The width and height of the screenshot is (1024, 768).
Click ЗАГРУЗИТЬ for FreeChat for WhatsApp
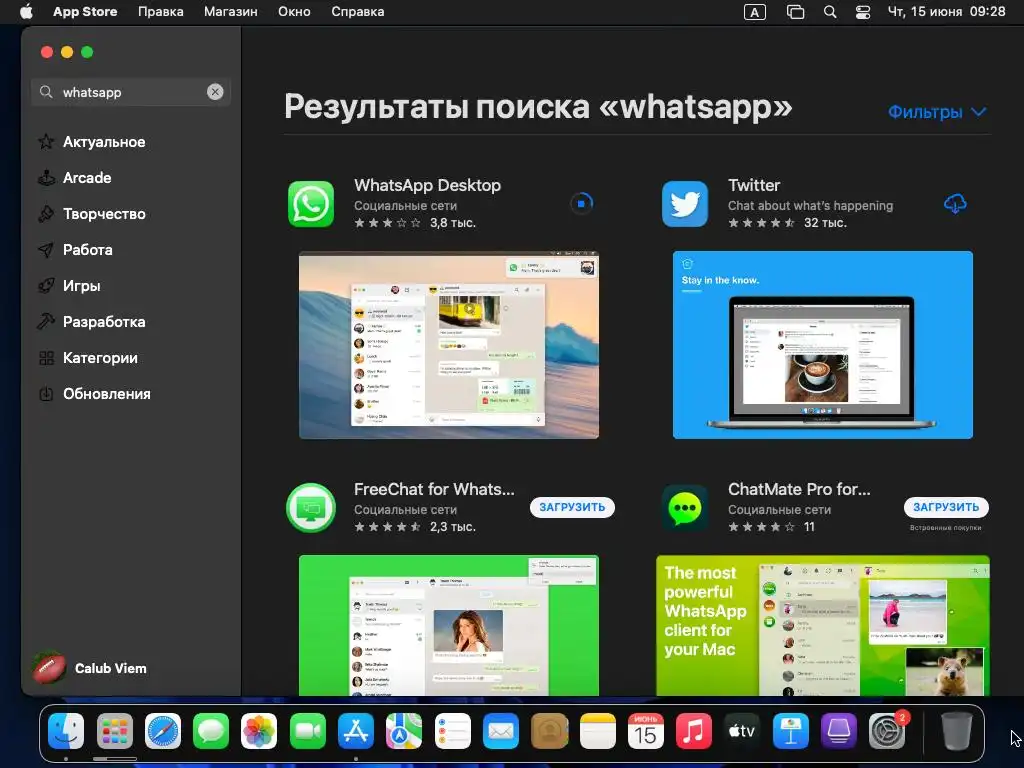coord(572,507)
